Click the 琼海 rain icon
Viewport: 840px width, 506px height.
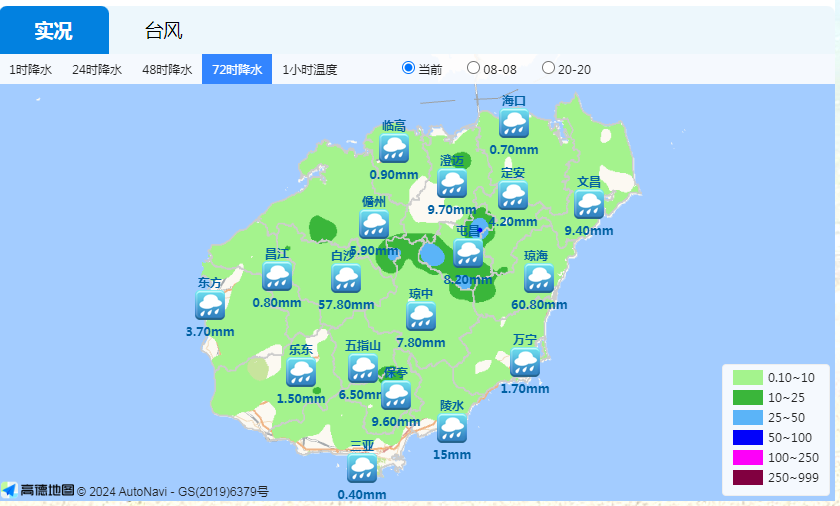click(539, 278)
